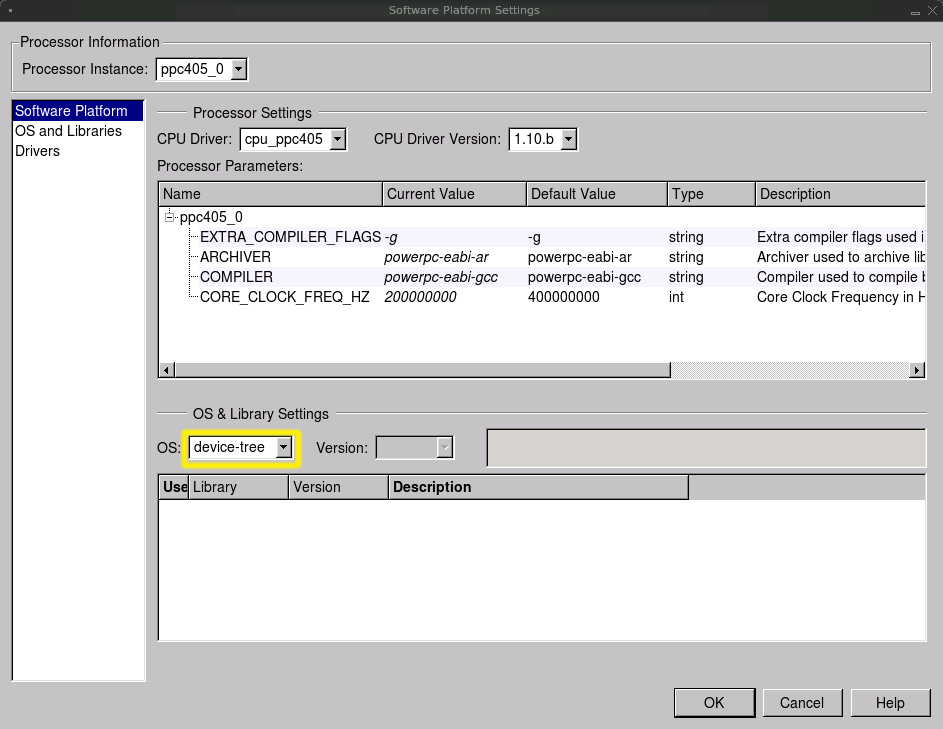943x729 pixels.
Task: Open the CPU Driver Version dropdown
Action: (x=543, y=140)
